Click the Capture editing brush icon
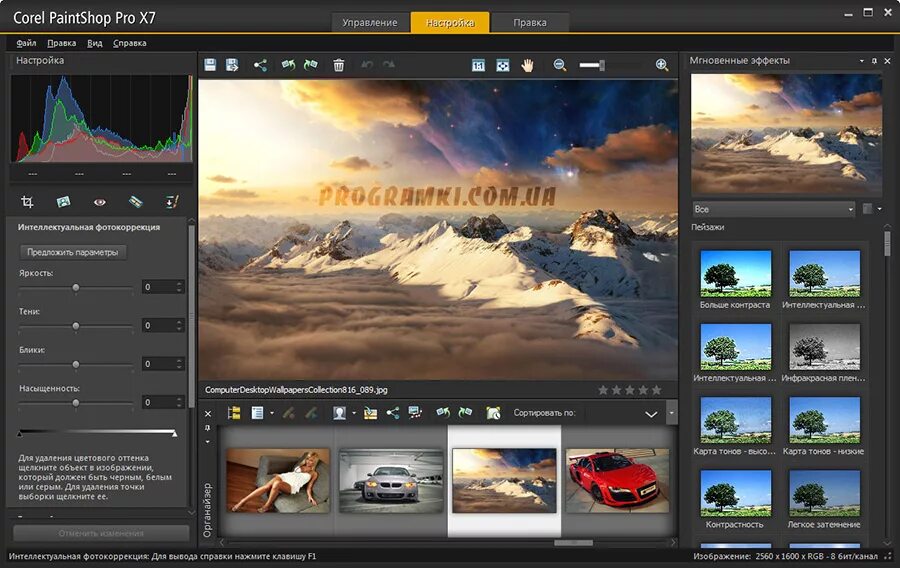Image resolution: width=900 pixels, height=568 pixels. (289, 413)
